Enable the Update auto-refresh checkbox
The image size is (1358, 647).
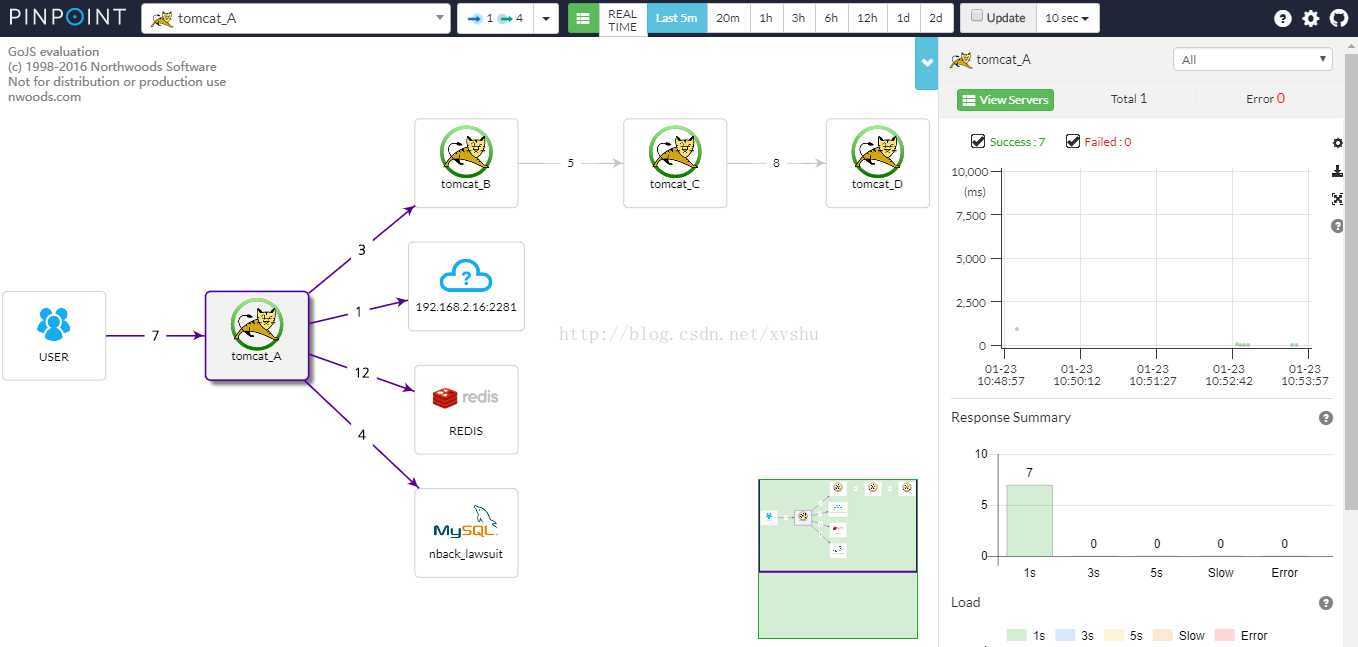coord(977,16)
